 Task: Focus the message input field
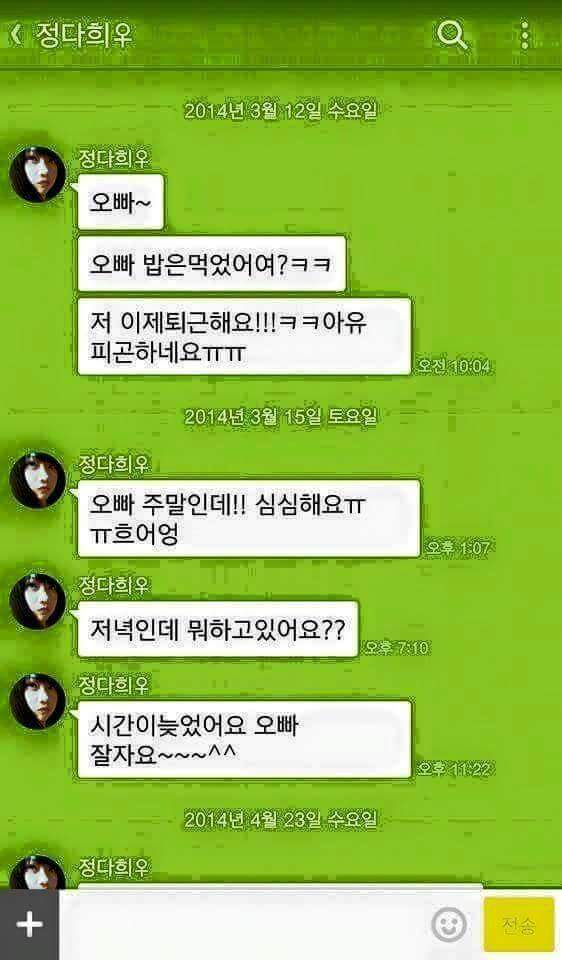(x=244, y=924)
